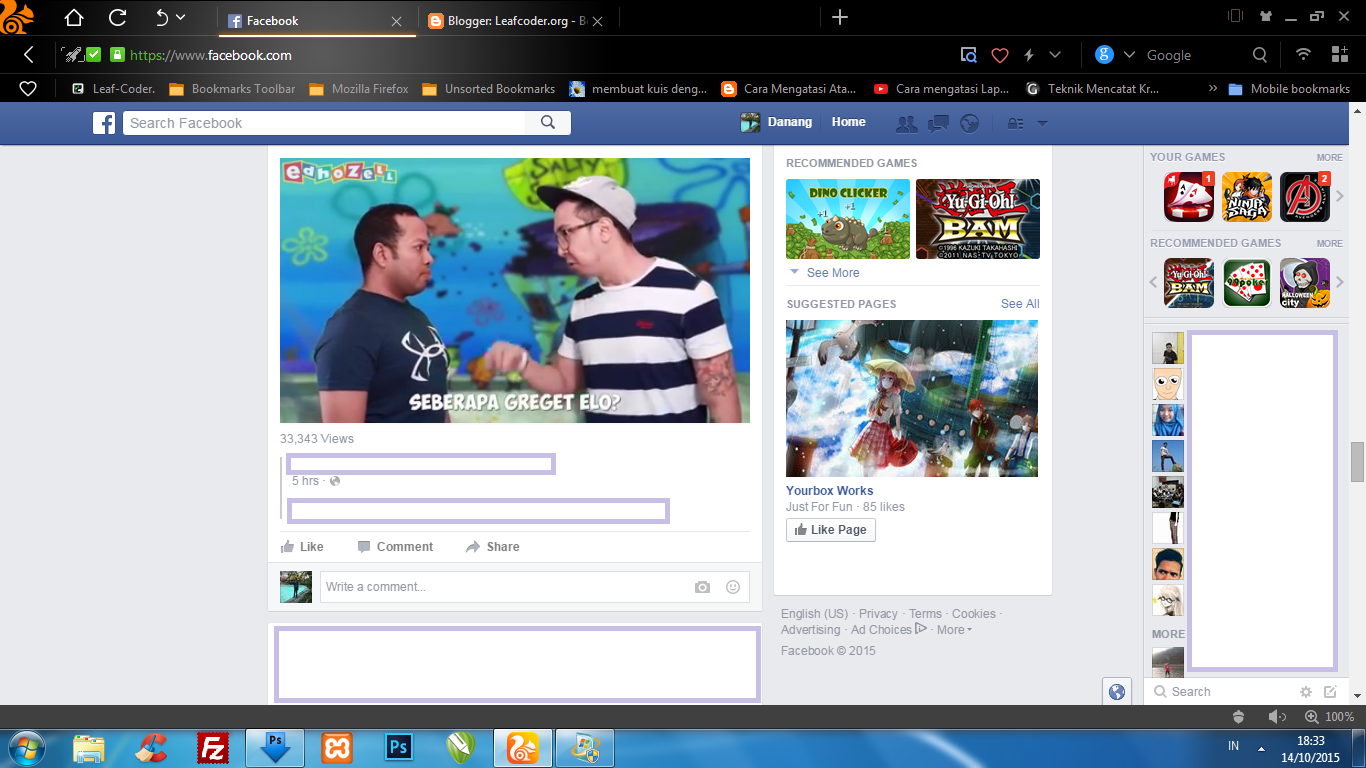Viewport: 1366px width, 768px height.
Task: Go to Facebook Home
Action: [x=849, y=122]
